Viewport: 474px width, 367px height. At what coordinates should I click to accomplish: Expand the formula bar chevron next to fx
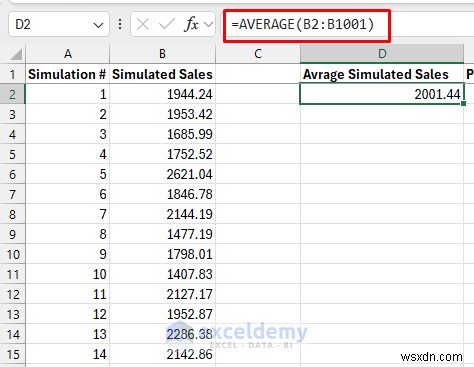coord(209,24)
